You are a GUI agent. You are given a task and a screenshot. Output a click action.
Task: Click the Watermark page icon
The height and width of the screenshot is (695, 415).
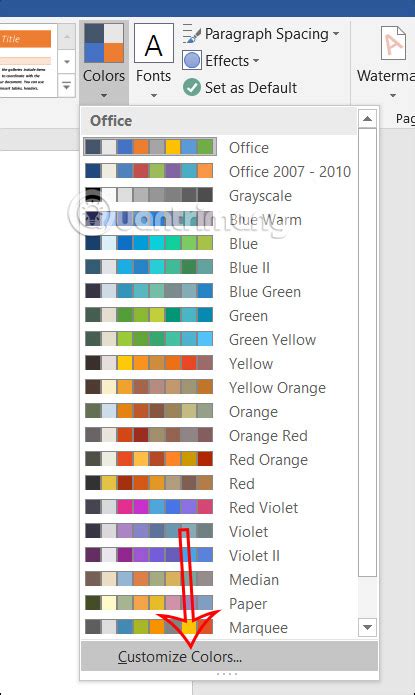point(393,43)
